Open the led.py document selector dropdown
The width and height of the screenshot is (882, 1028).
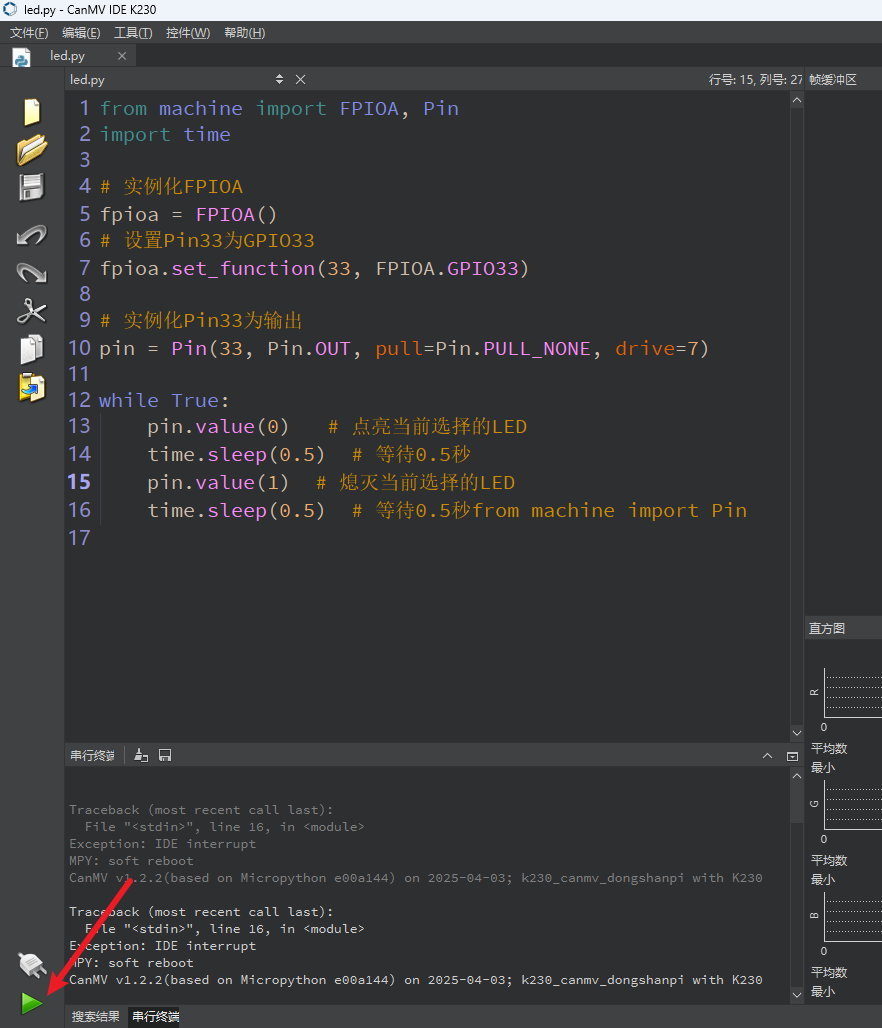279,79
